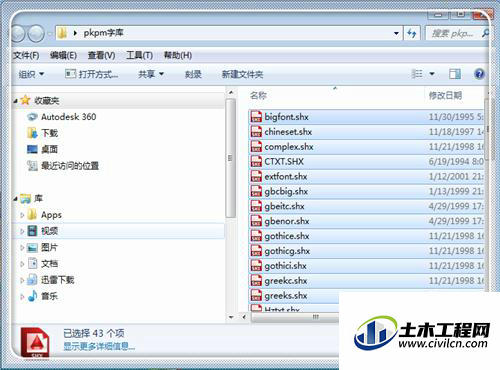Click the Show more details (显示更多详细信息) link
This screenshot has height=370, width=500.
tap(99, 347)
